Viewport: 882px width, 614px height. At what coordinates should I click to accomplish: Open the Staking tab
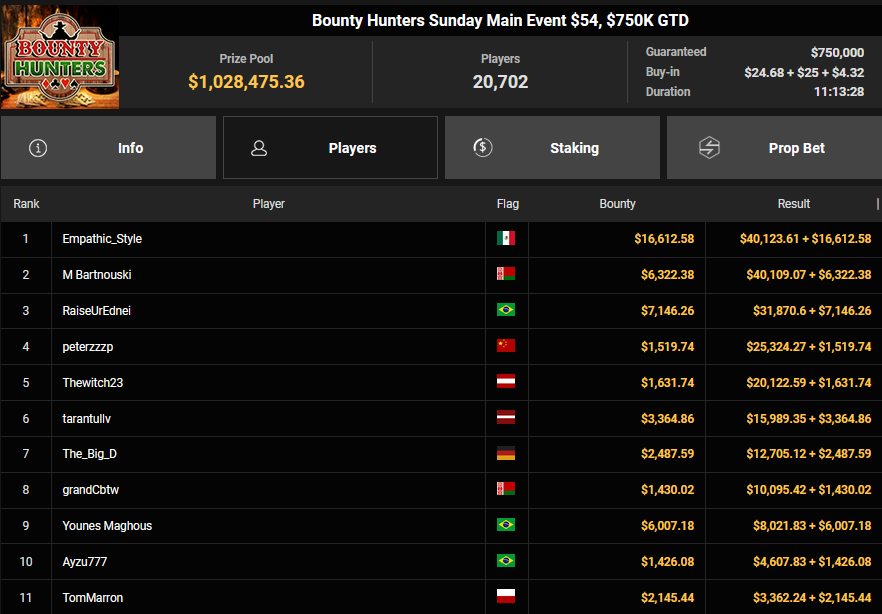click(x=552, y=148)
